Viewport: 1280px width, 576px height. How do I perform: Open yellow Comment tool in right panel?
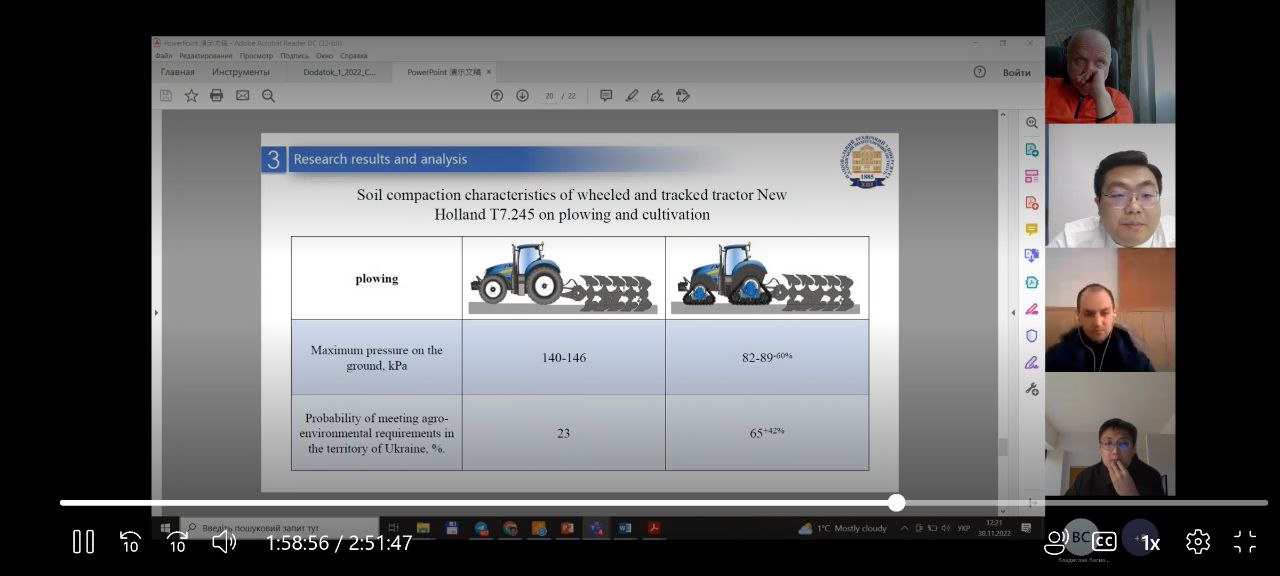click(1032, 229)
